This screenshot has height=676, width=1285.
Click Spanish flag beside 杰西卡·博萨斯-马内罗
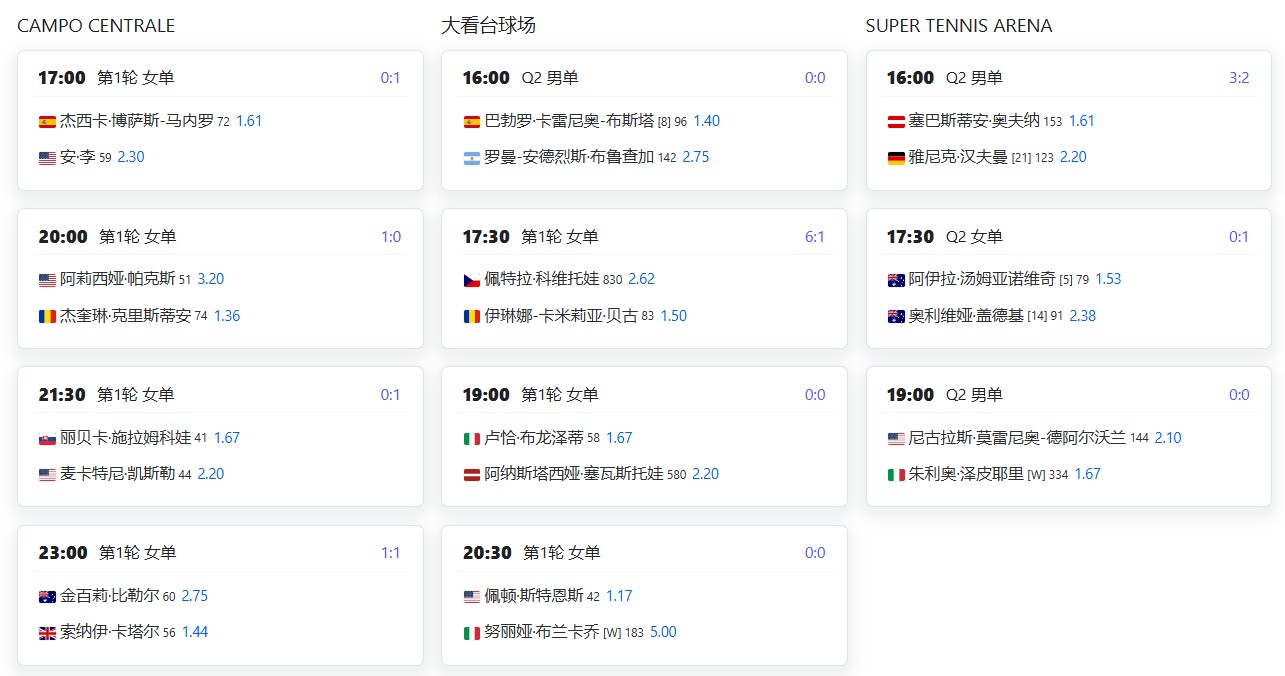[47, 122]
